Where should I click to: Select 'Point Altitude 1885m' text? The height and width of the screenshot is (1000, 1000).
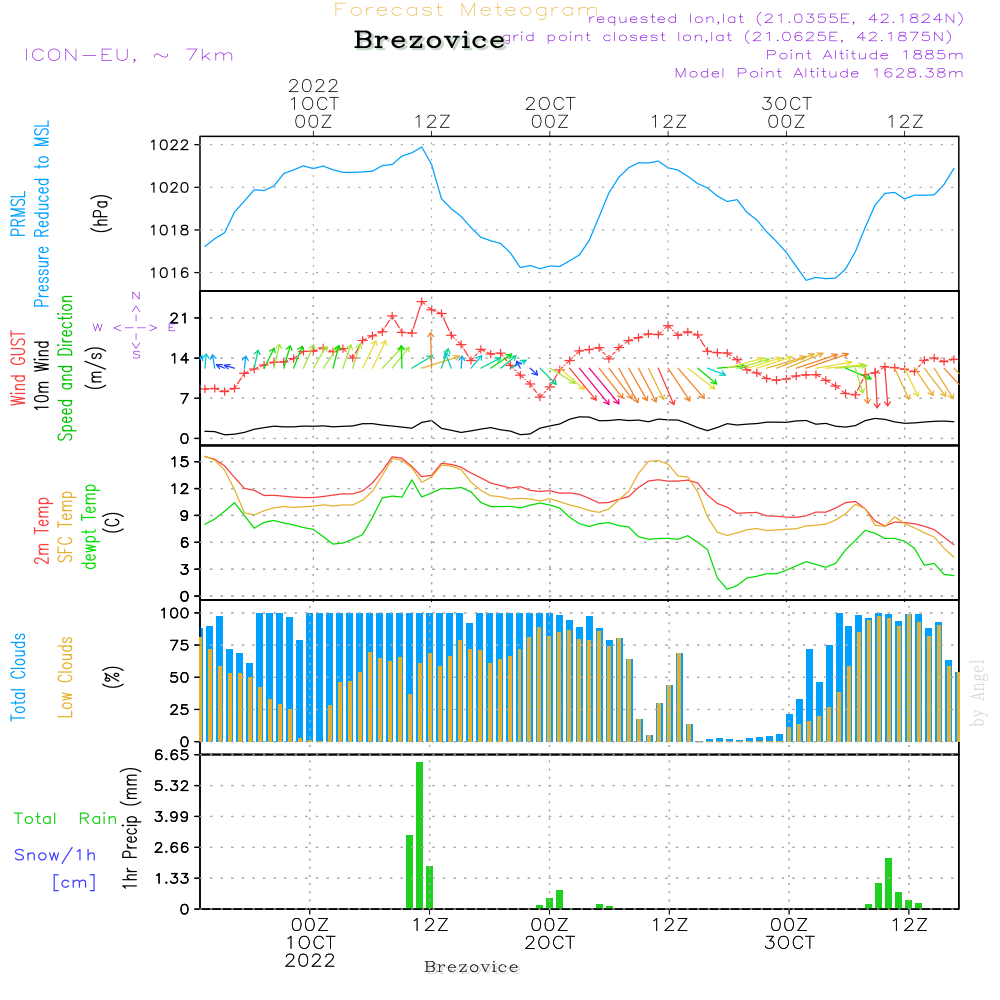click(865, 55)
